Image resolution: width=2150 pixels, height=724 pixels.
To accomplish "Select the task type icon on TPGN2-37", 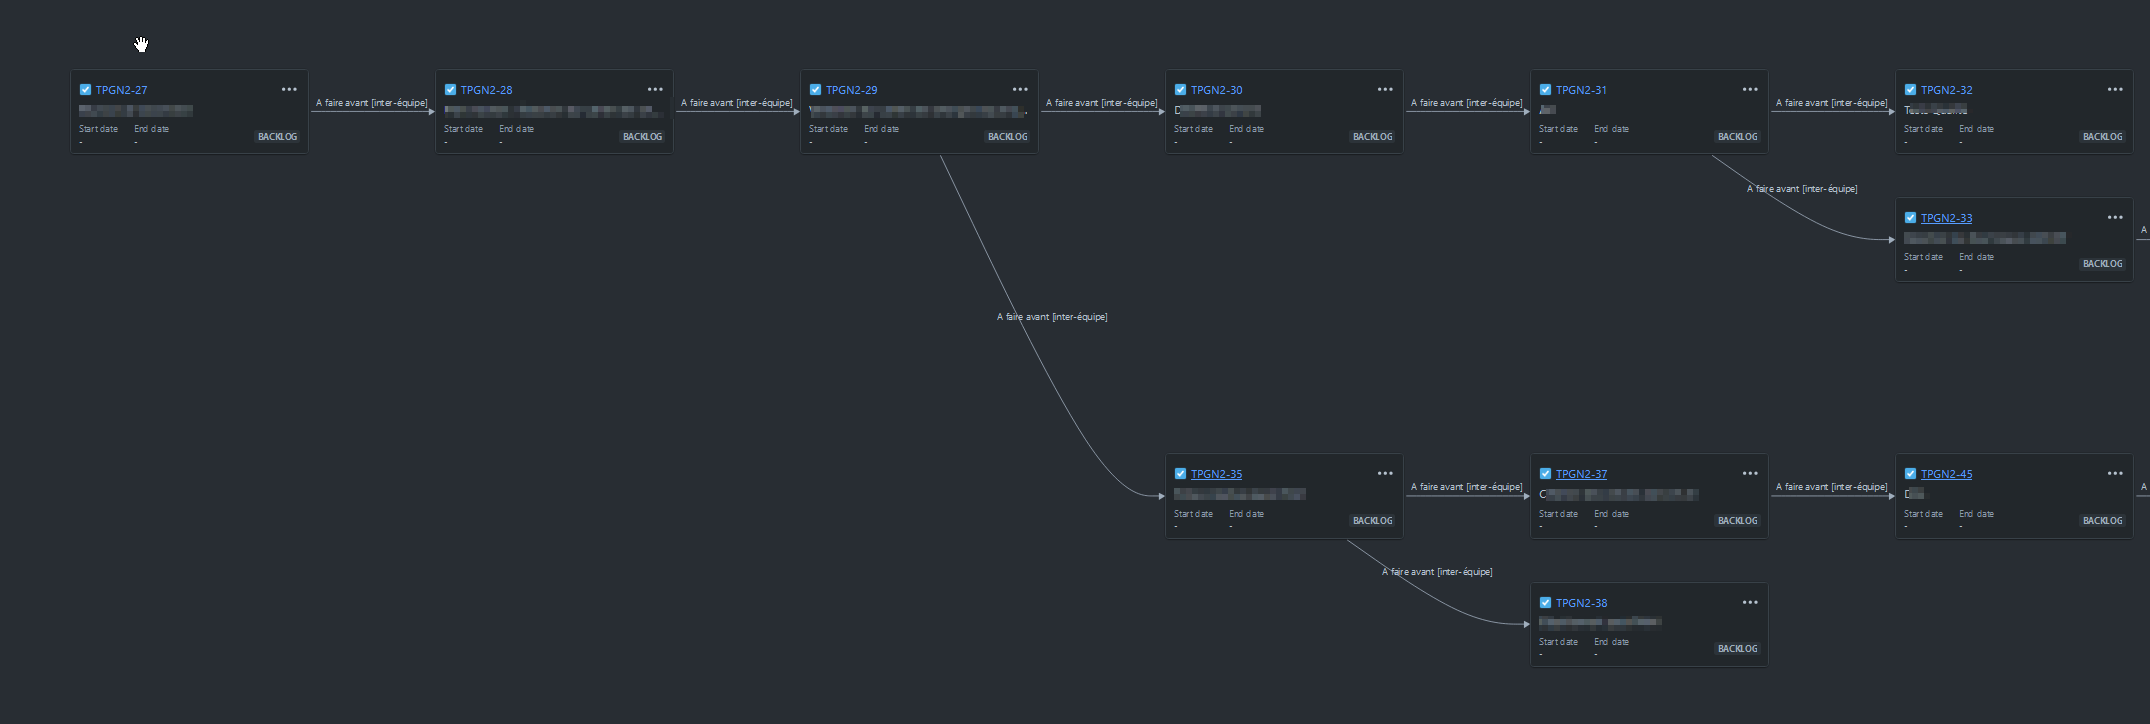I will [1545, 474].
